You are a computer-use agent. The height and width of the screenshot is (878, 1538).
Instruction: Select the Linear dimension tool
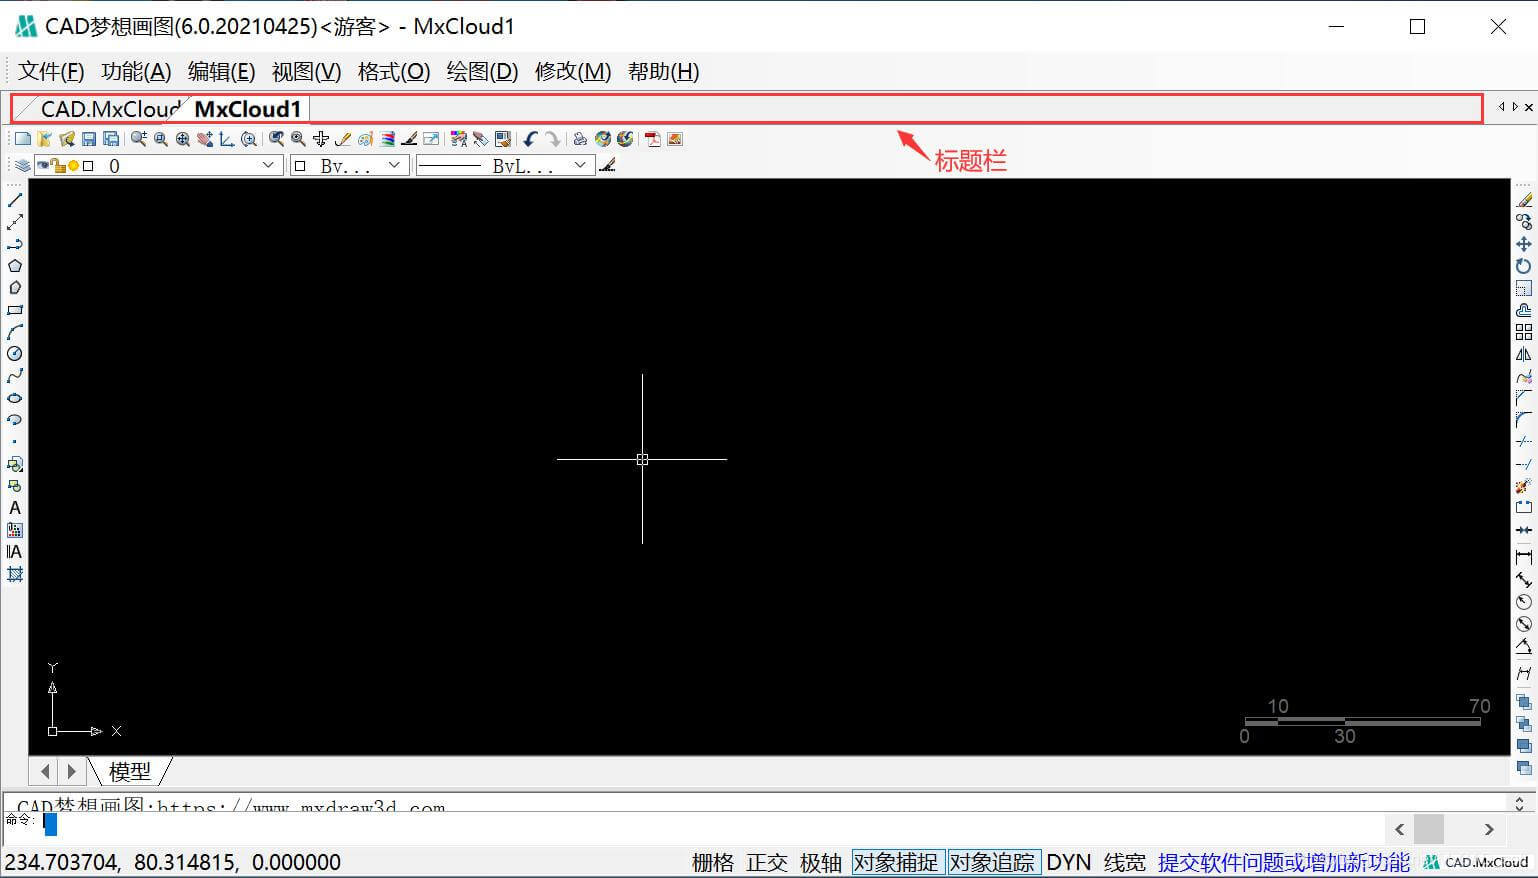coord(1523,557)
